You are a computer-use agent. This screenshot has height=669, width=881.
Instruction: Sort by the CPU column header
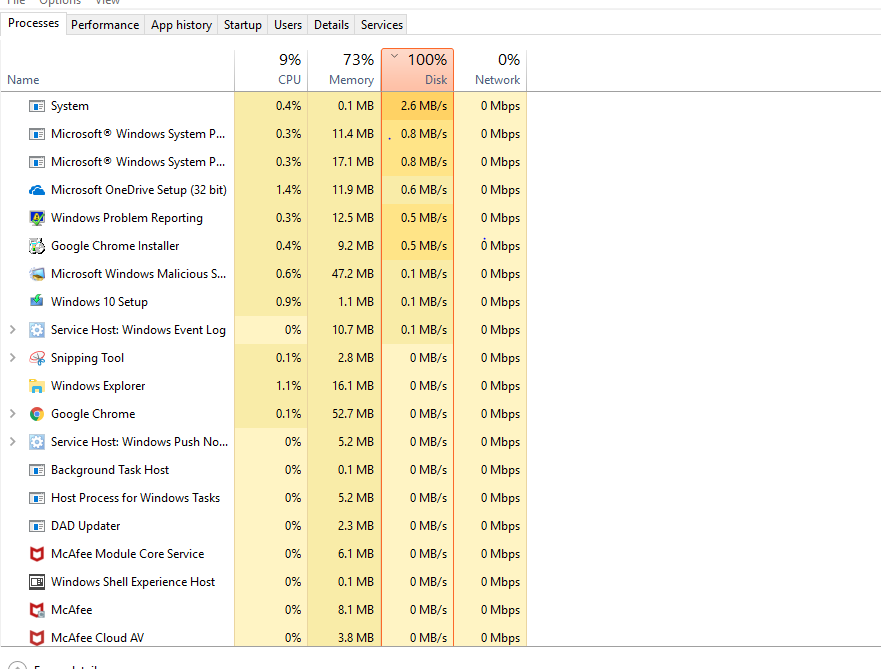tap(271, 70)
